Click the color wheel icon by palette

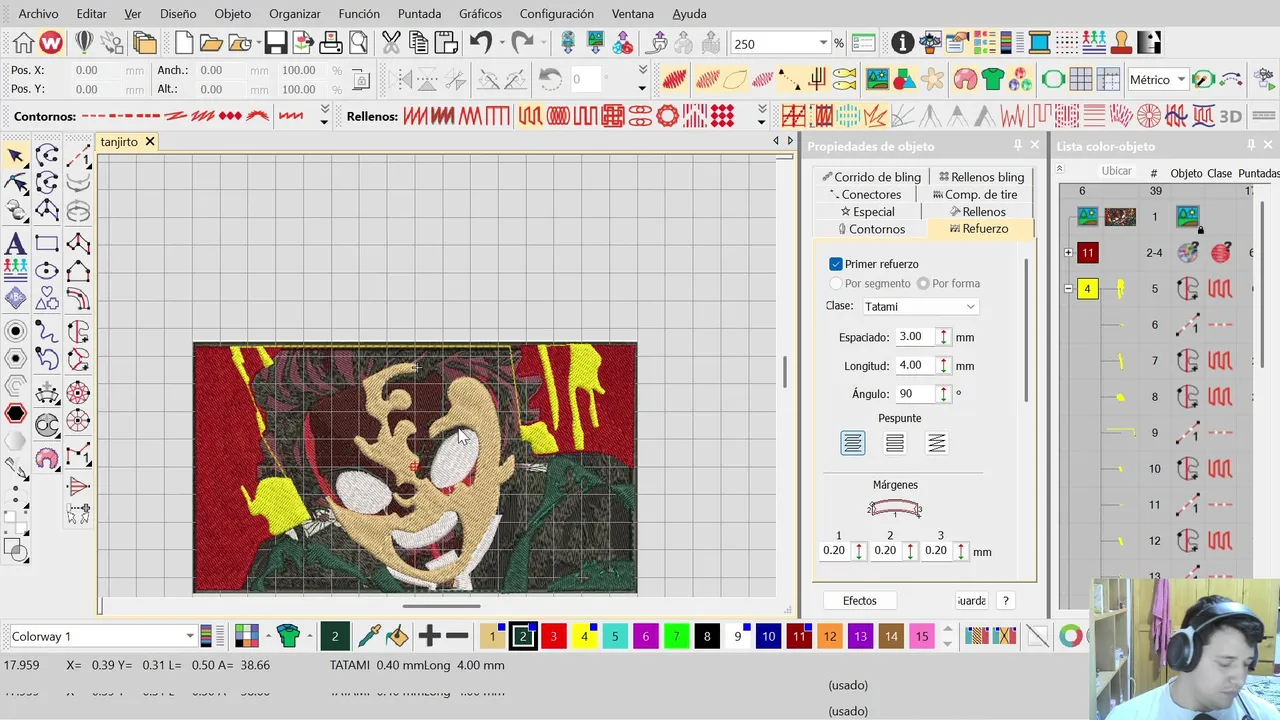coord(1070,636)
